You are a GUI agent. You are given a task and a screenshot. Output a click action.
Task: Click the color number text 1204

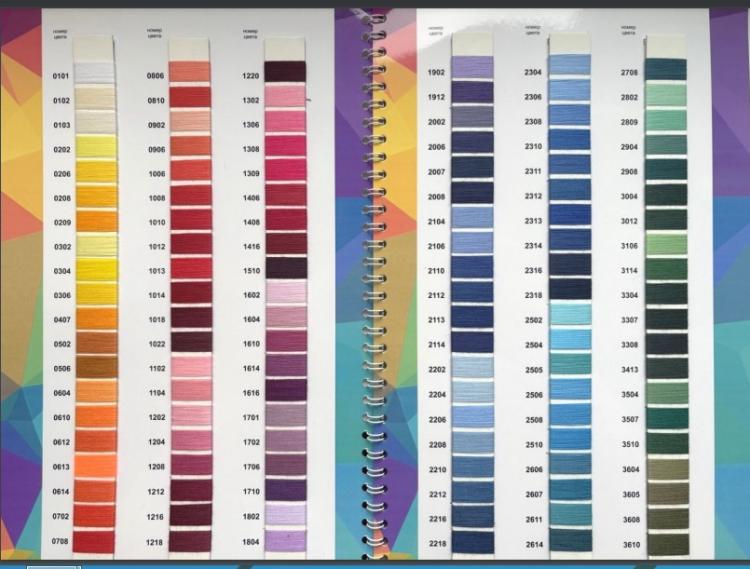pyautogui.click(x=156, y=442)
